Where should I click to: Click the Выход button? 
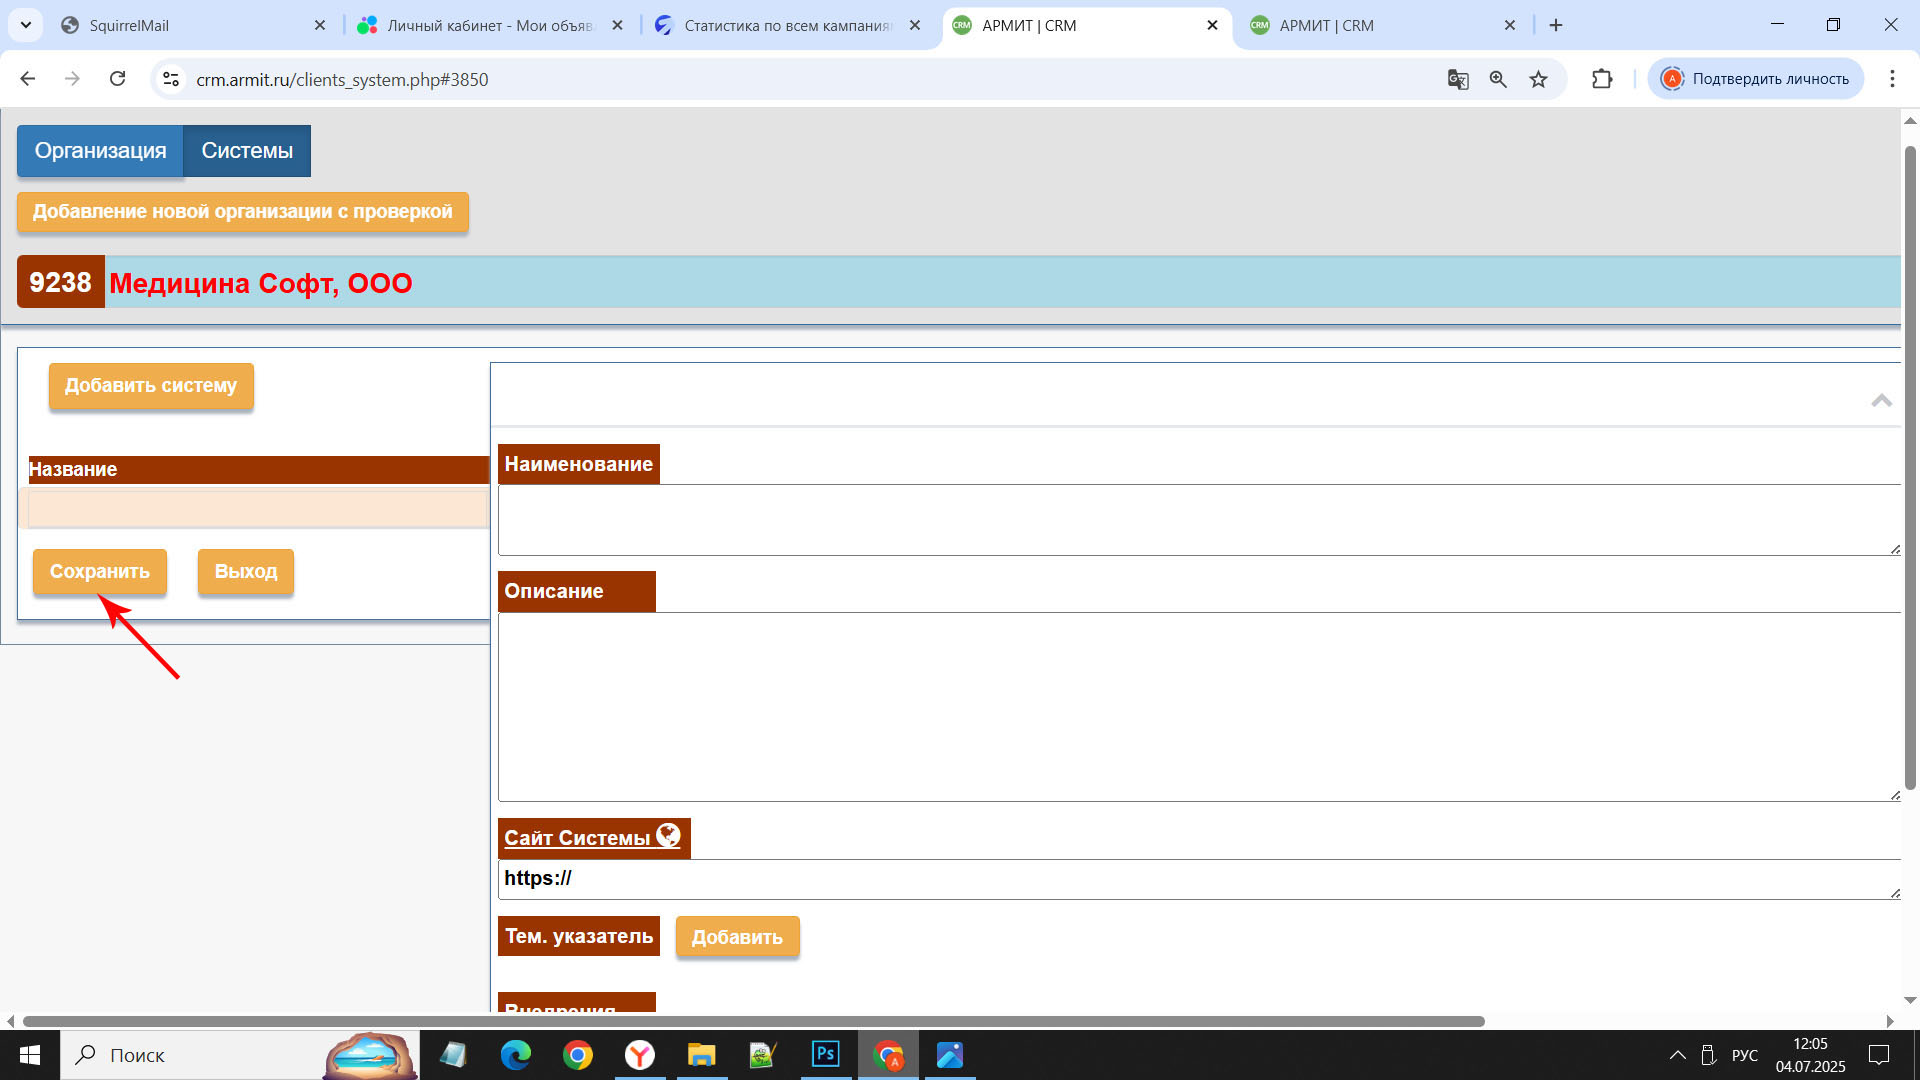coord(246,572)
